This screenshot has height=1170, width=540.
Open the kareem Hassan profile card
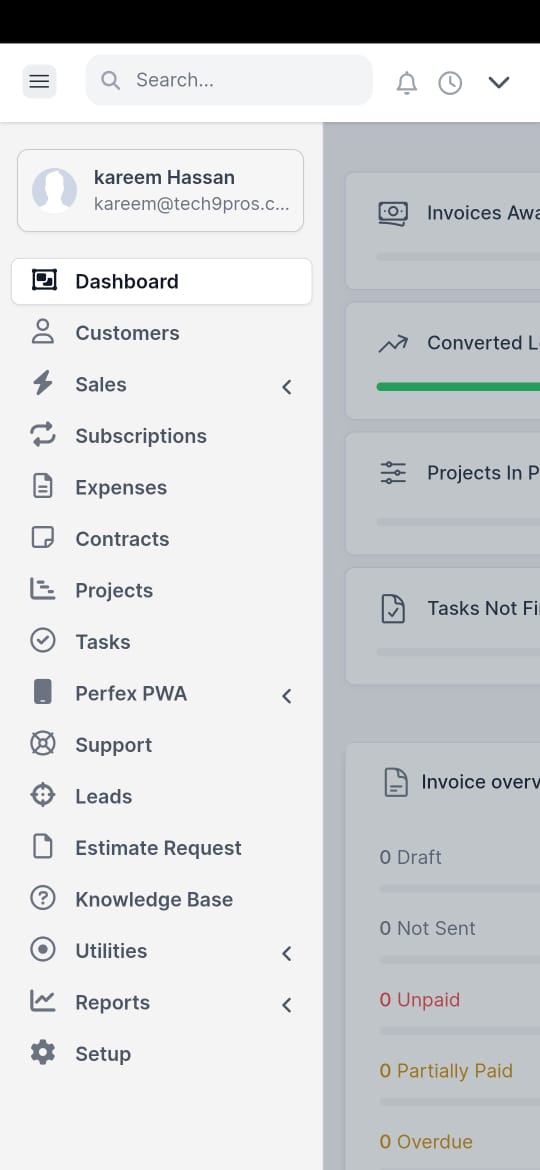[160, 190]
